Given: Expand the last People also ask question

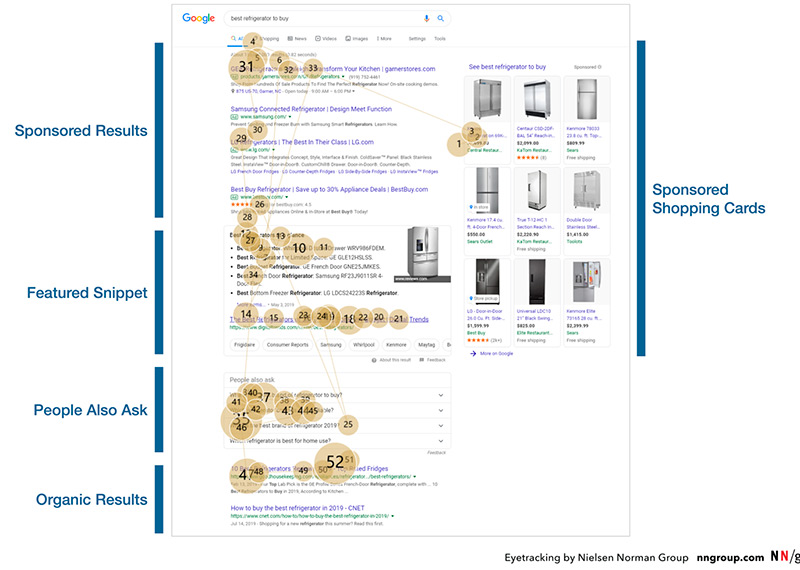Looking at the screenshot, I should click(x=441, y=440).
